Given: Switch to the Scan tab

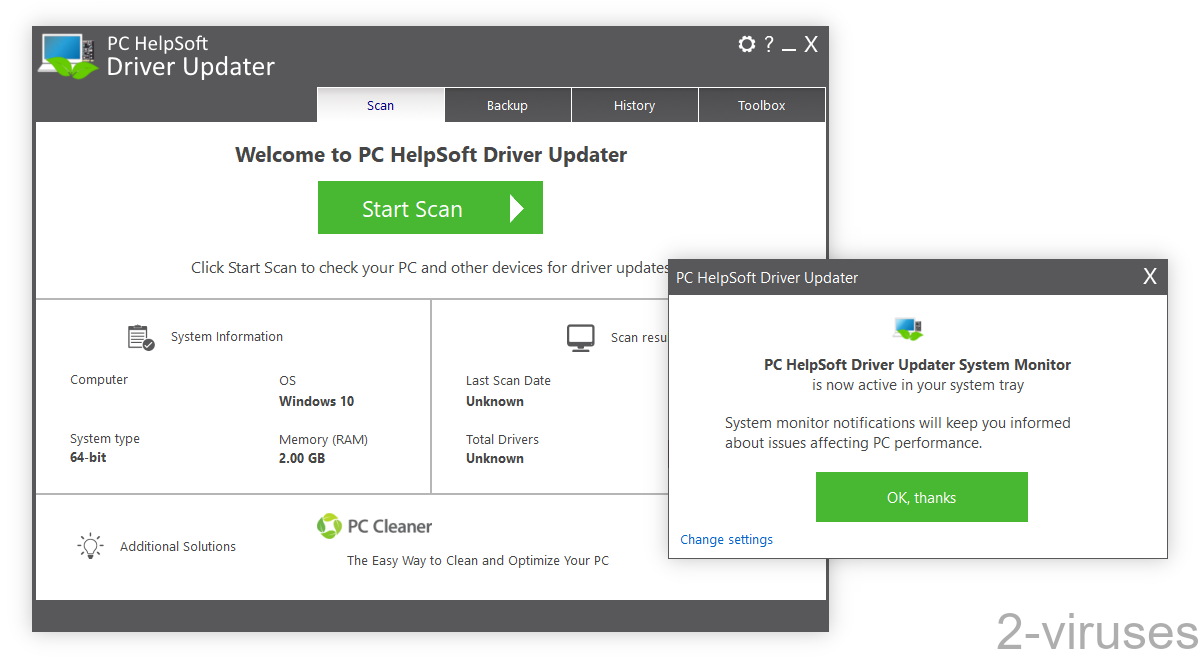Looking at the screenshot, I should 381,105.
